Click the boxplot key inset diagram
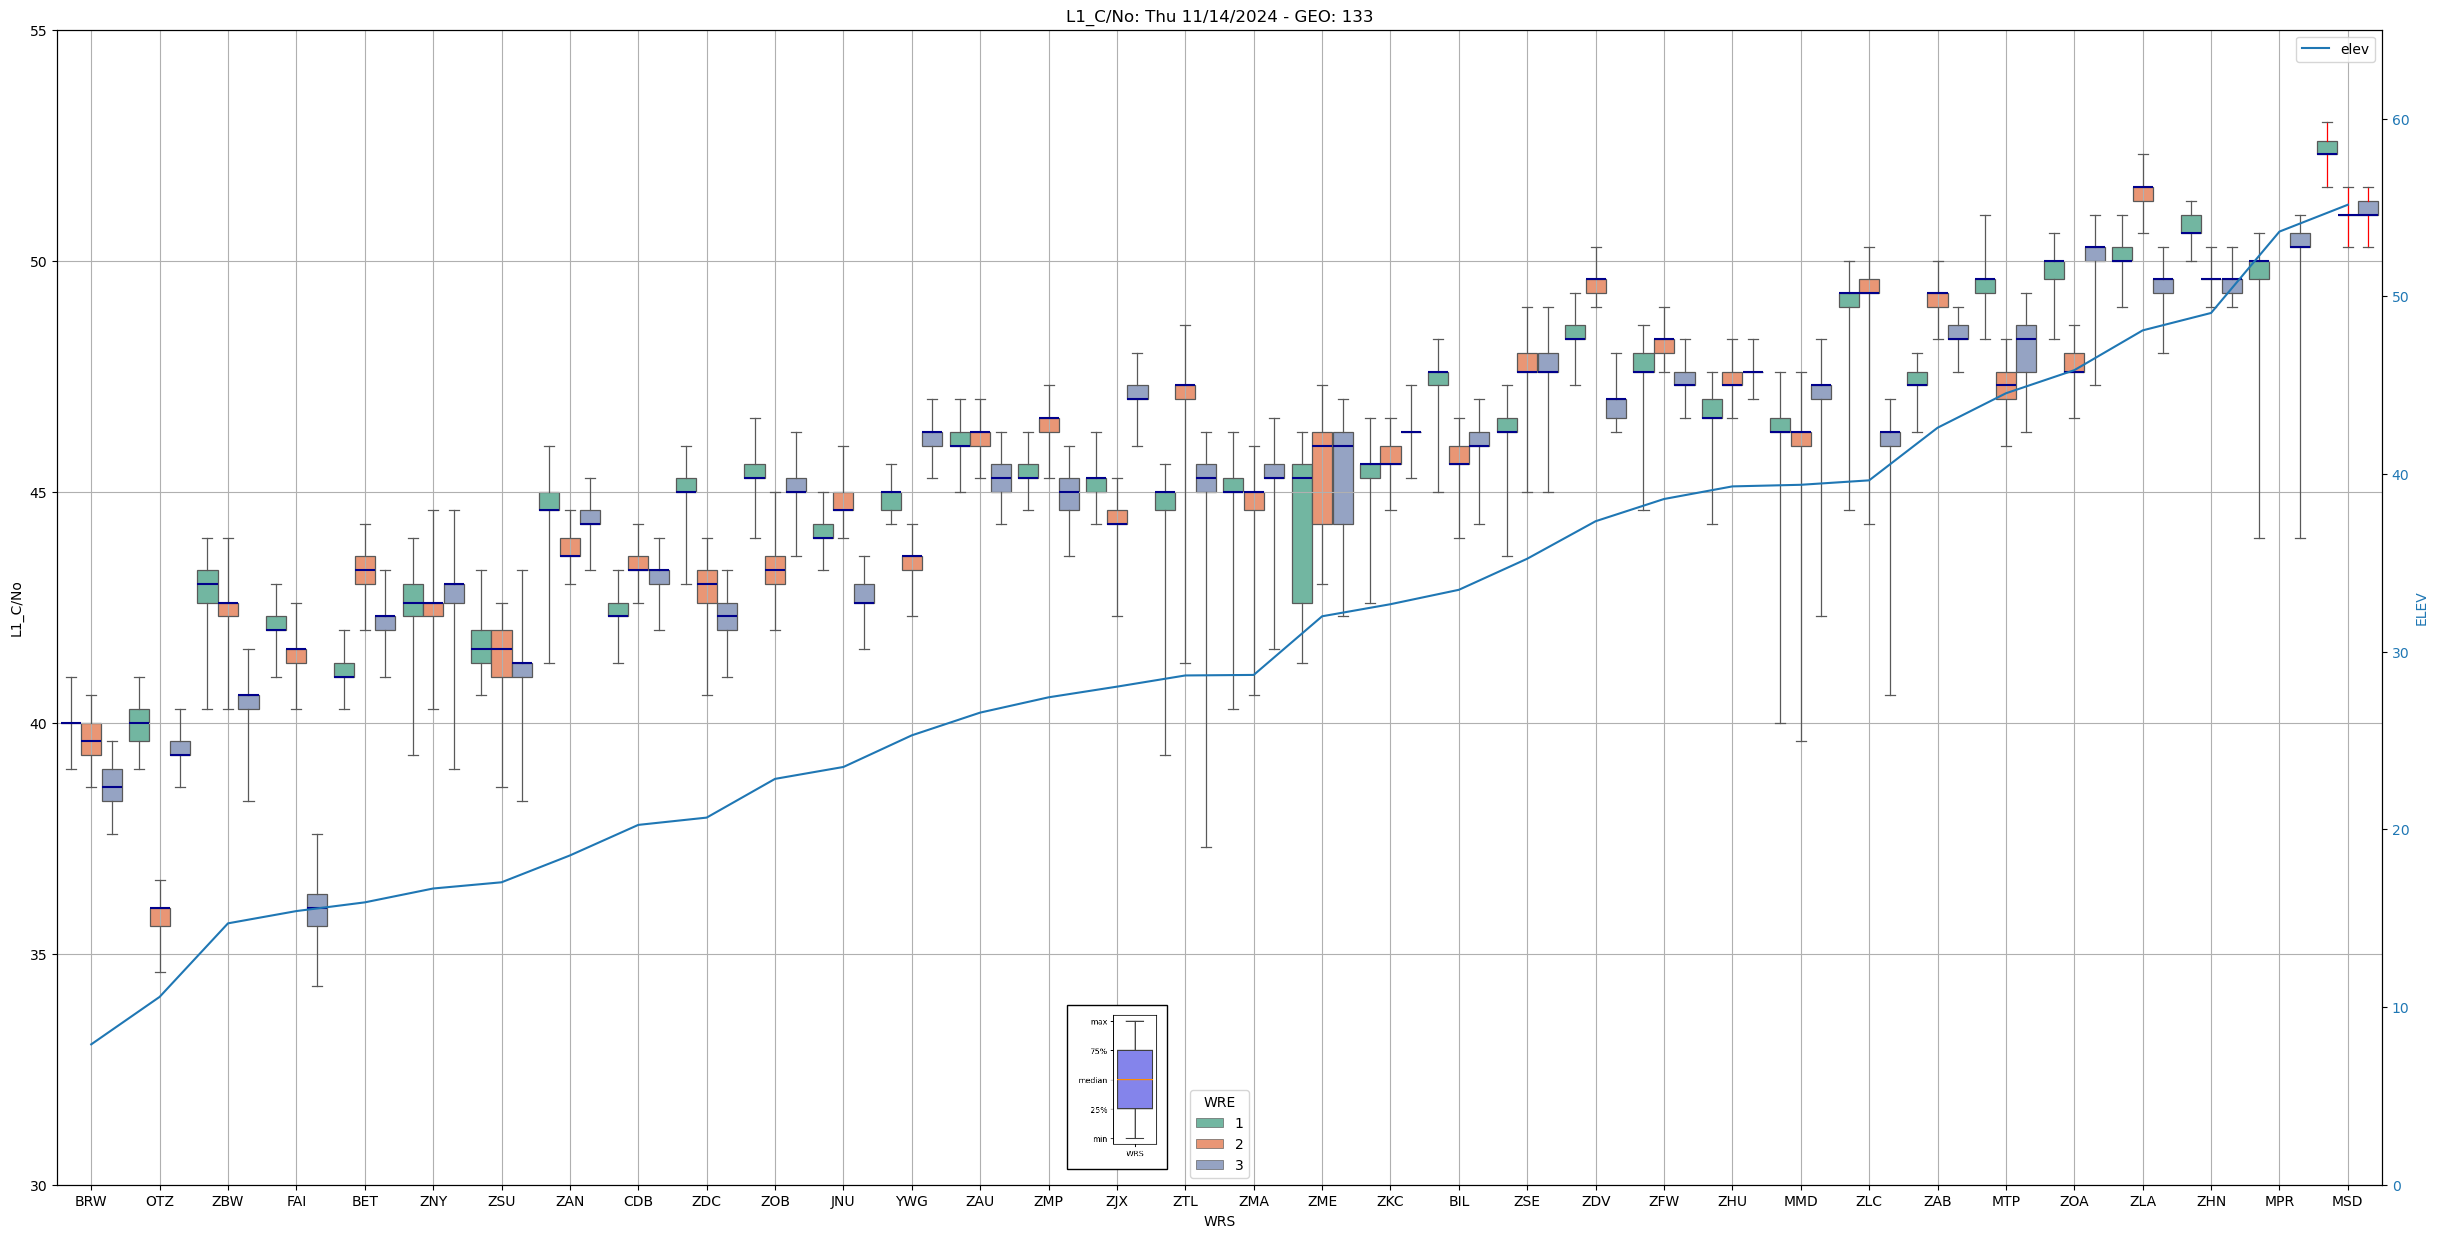Screen dimensions: 2439x1238 click(1116, 1087)
